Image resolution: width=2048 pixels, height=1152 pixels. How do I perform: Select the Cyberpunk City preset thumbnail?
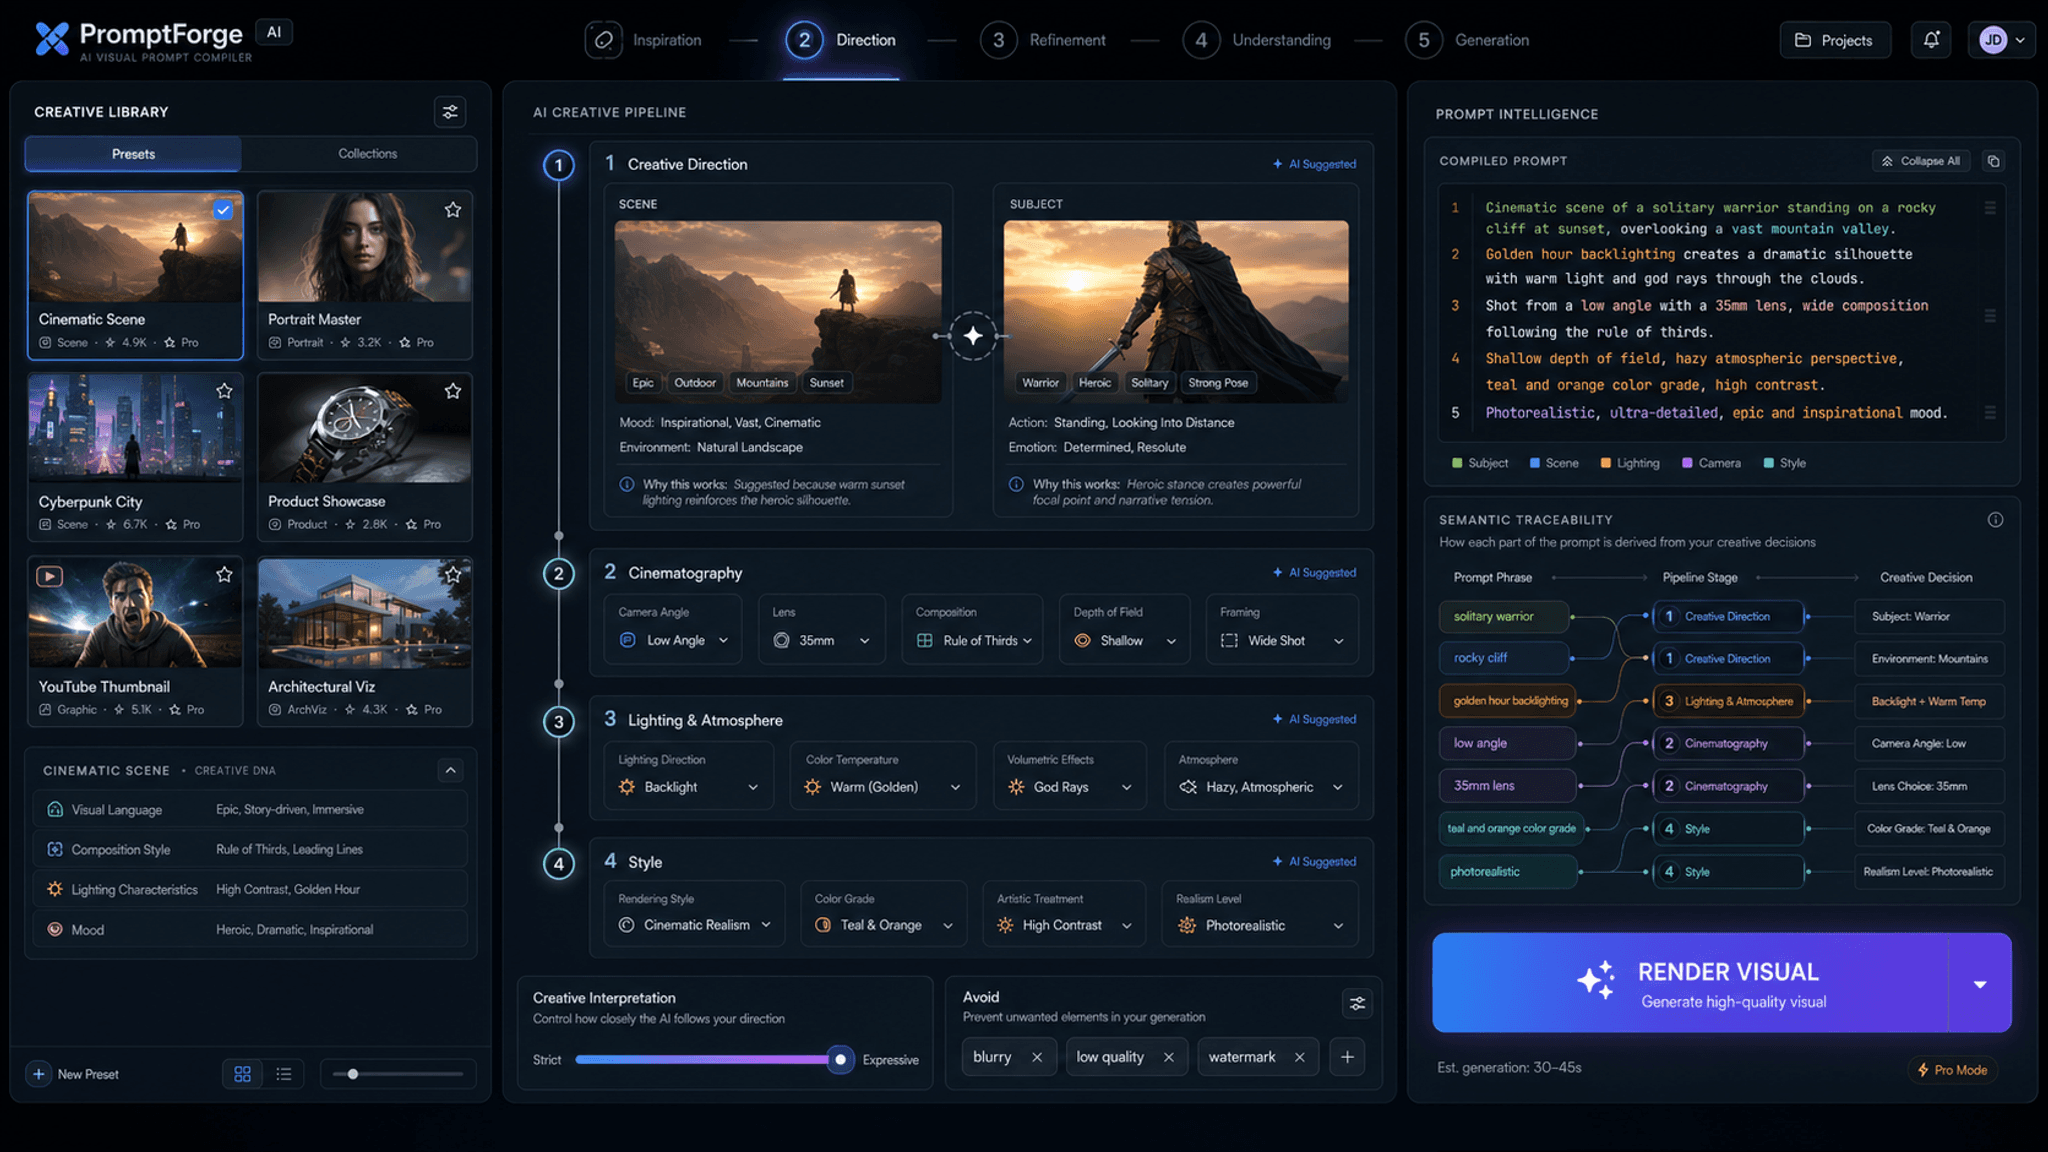click(135, 427)
